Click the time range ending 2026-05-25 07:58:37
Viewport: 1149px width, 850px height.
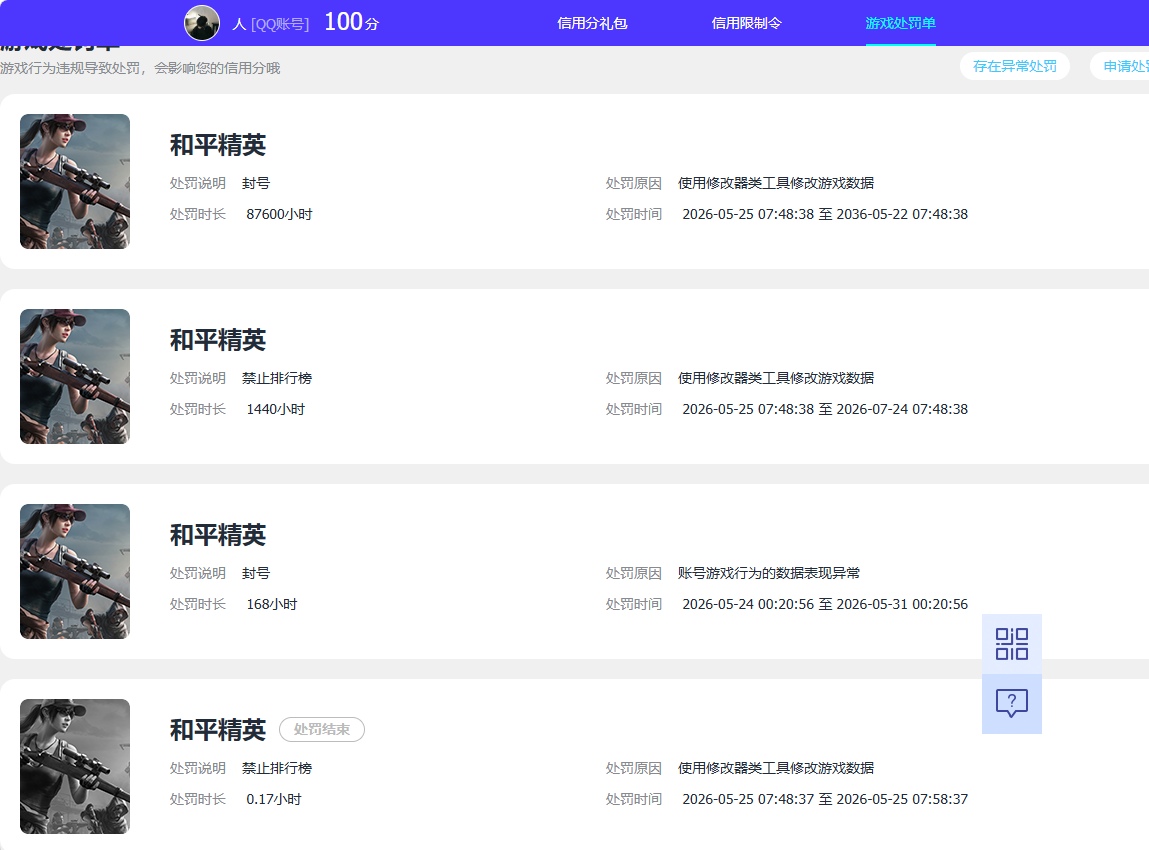click(825, 799)
